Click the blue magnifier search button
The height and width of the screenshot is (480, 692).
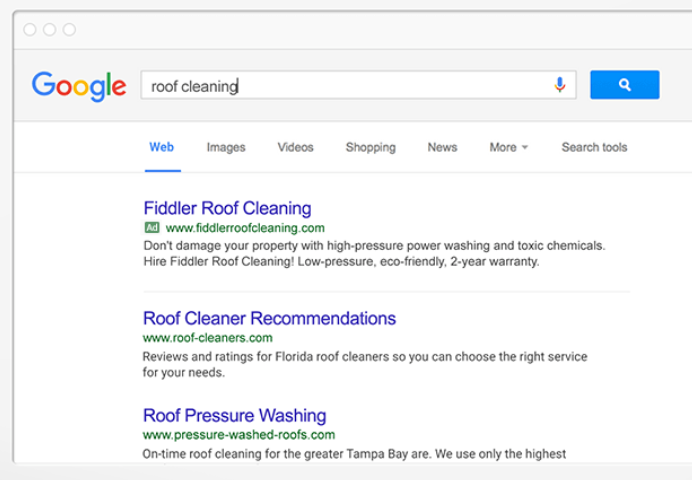point(625,85)
